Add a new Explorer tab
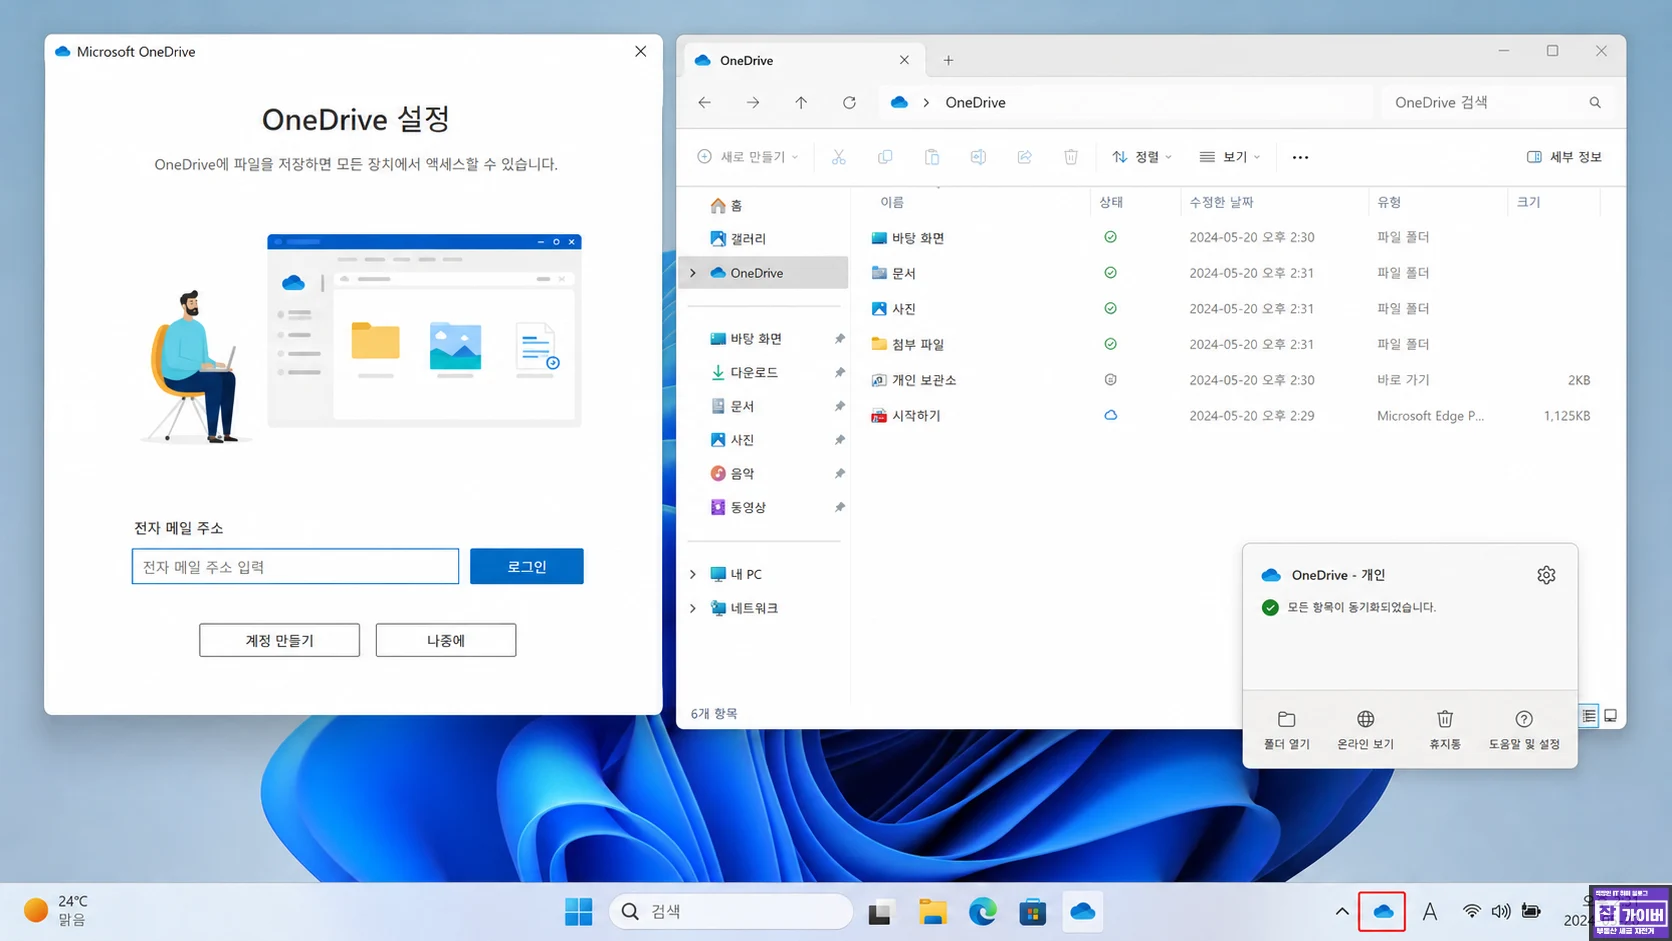Viewport: 1672px width, 941px height. [948, 60]
